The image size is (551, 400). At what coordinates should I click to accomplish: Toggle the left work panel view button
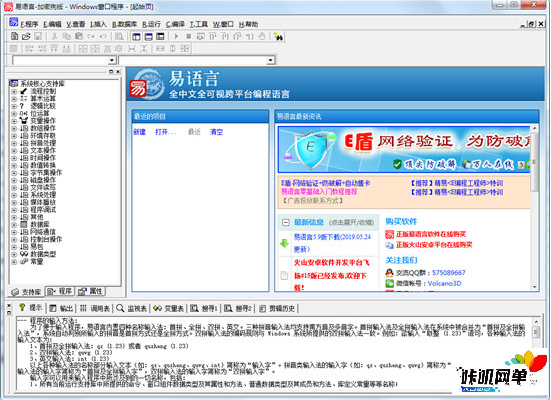tap(136, 36)
